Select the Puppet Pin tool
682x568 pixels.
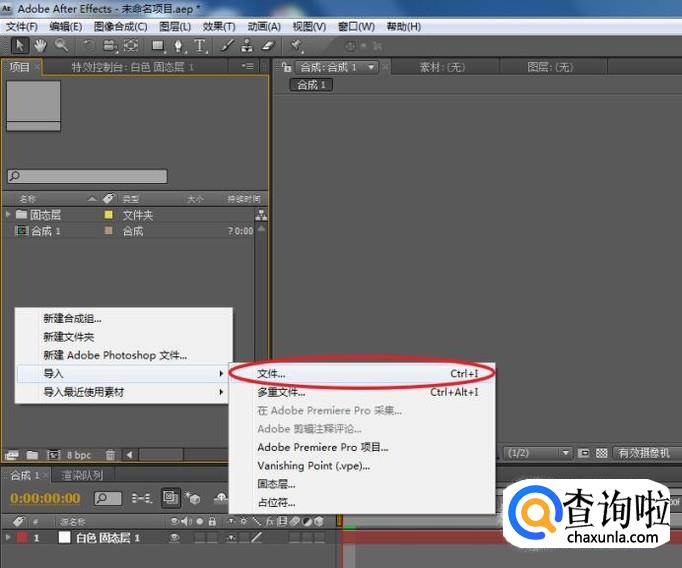click(297, 45)
